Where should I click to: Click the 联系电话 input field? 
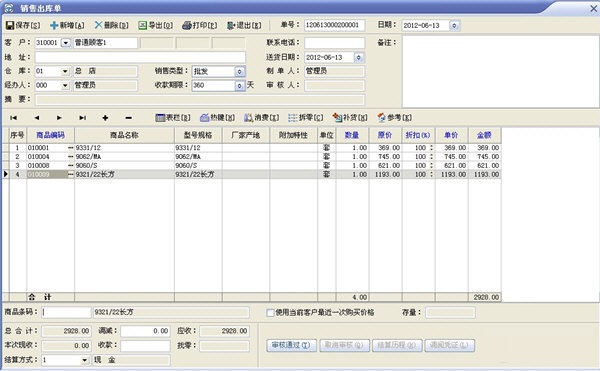pyautogui.click(x=334, y=43)
